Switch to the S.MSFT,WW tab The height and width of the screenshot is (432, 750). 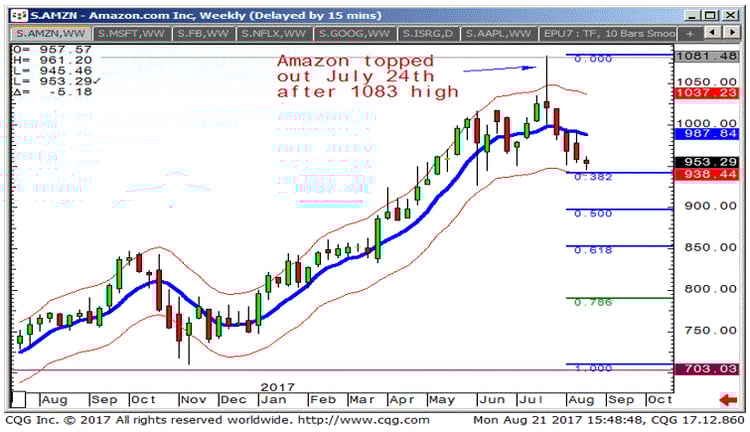(x=132, y=33)
